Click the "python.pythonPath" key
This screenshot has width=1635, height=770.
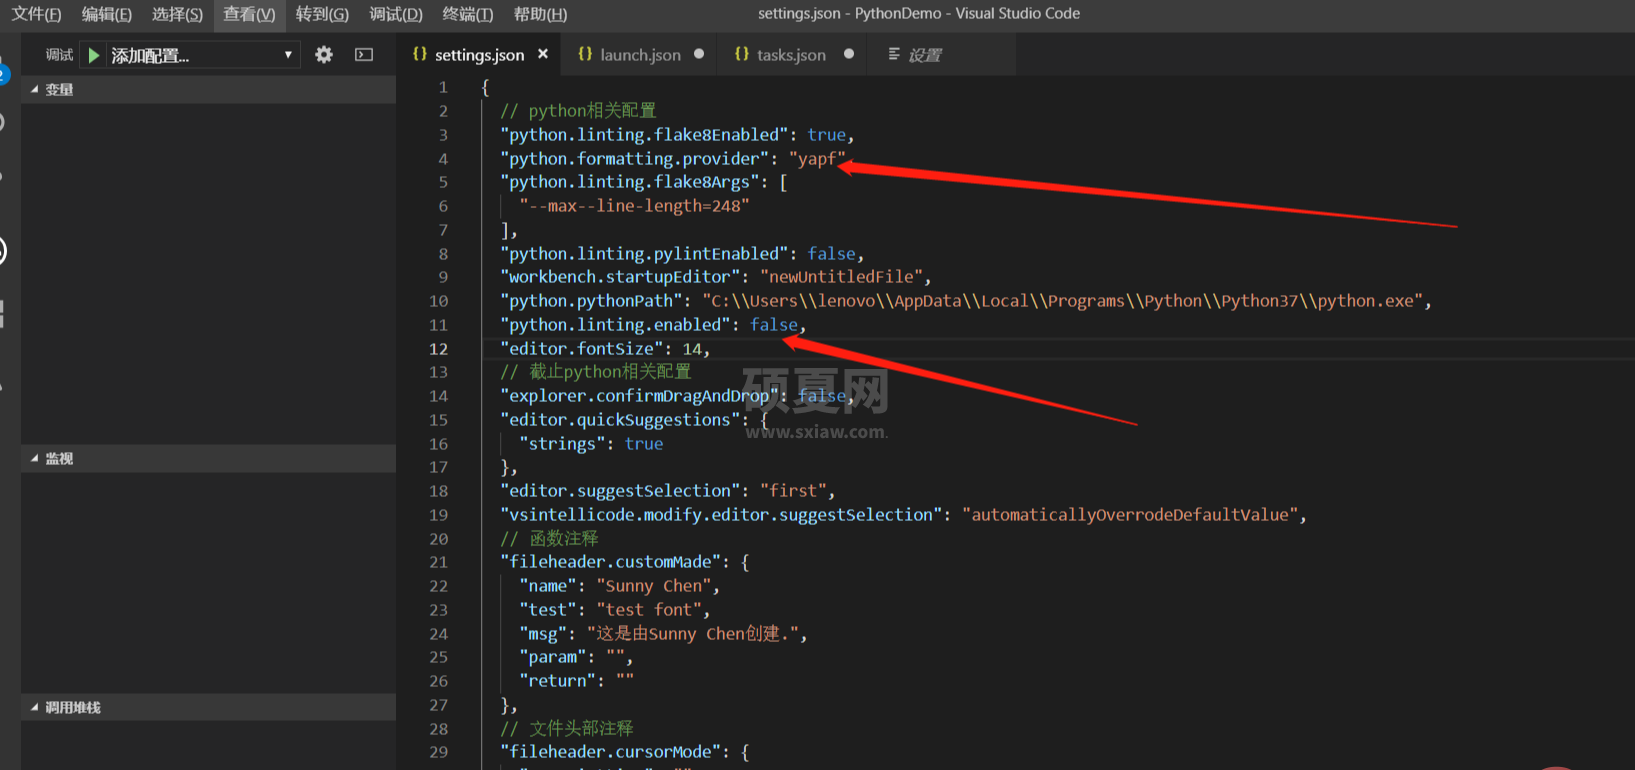coord(592,301)
